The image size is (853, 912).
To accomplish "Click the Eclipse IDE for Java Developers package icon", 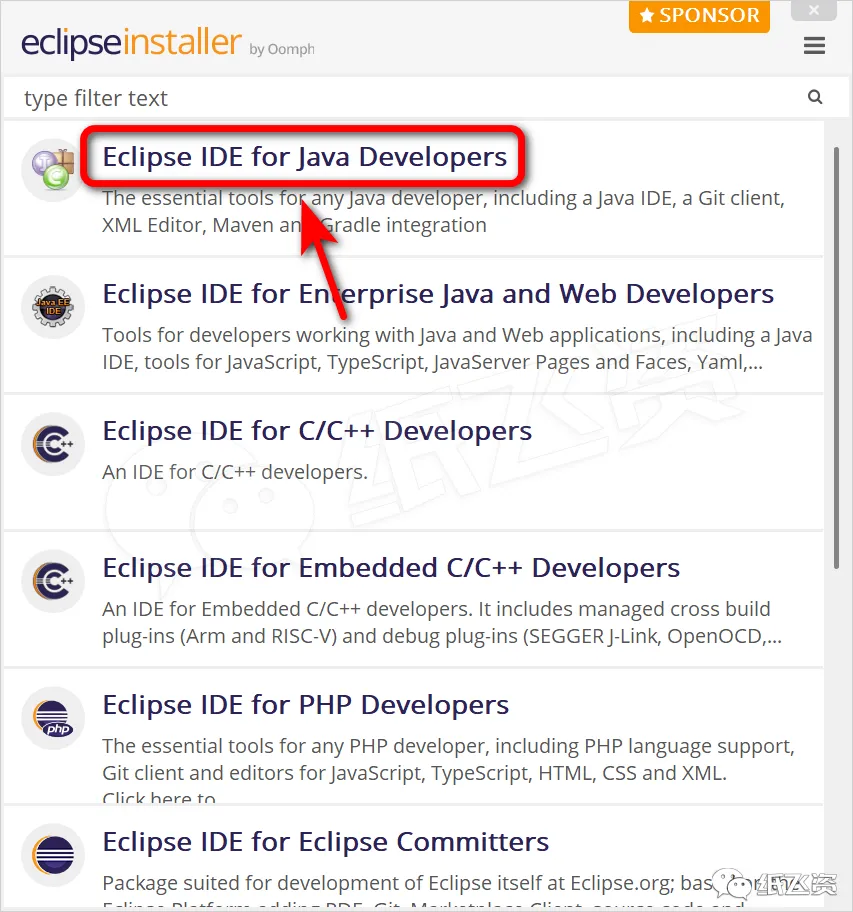I will pos(53,170).
